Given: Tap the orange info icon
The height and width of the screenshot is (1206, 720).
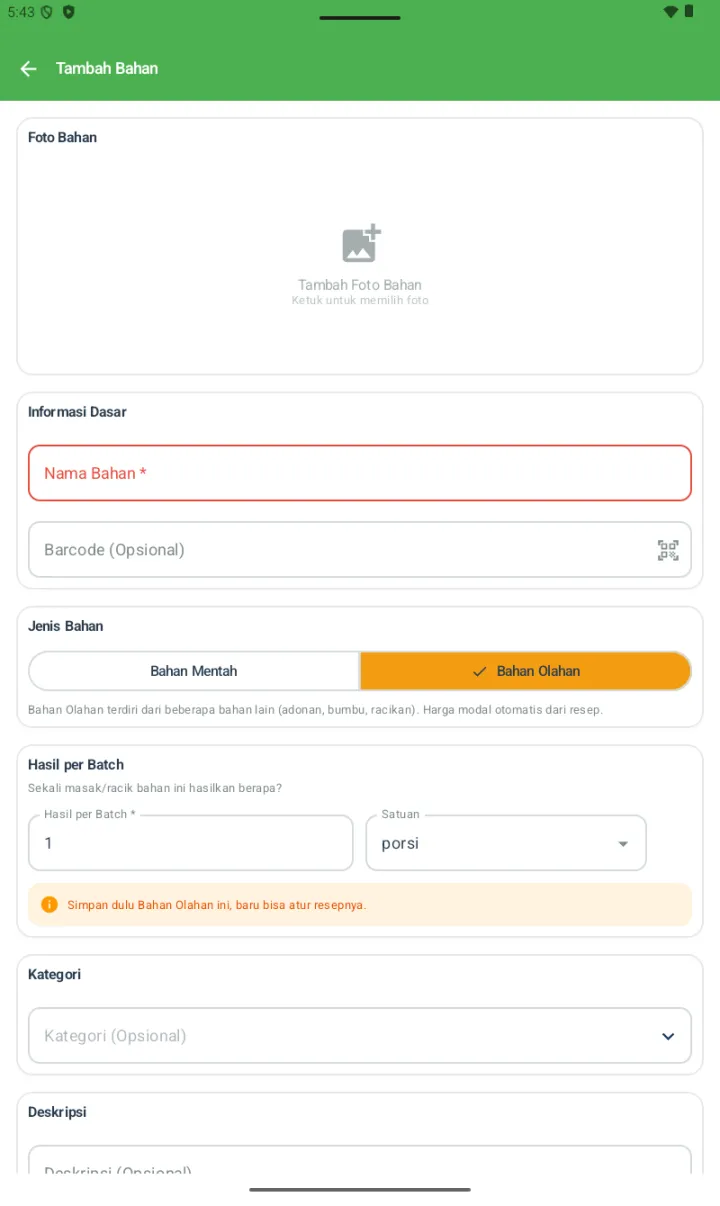Looking at the screenshot, I should pyautogui.click(x=49, y=904).
